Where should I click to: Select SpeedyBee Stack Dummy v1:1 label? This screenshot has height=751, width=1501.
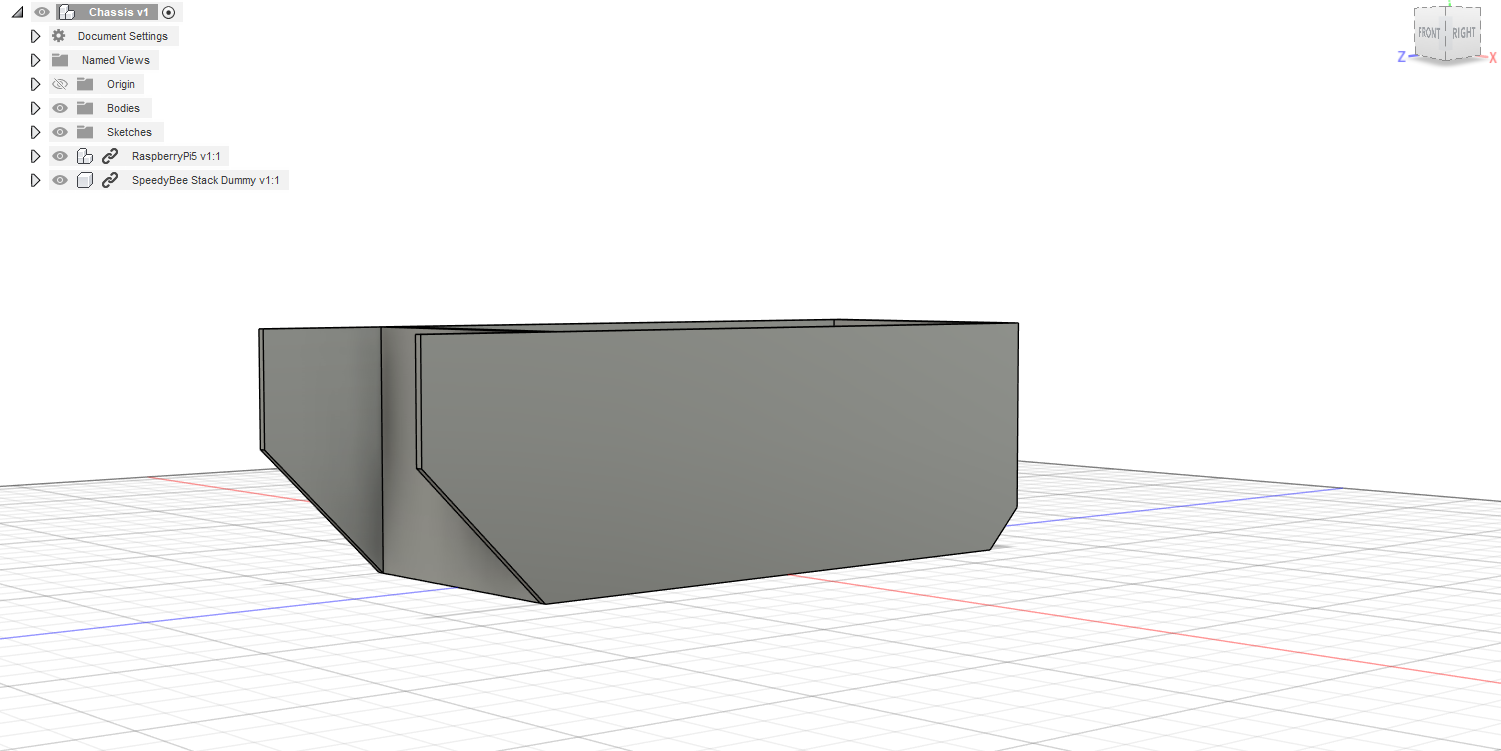click(205, 180)
